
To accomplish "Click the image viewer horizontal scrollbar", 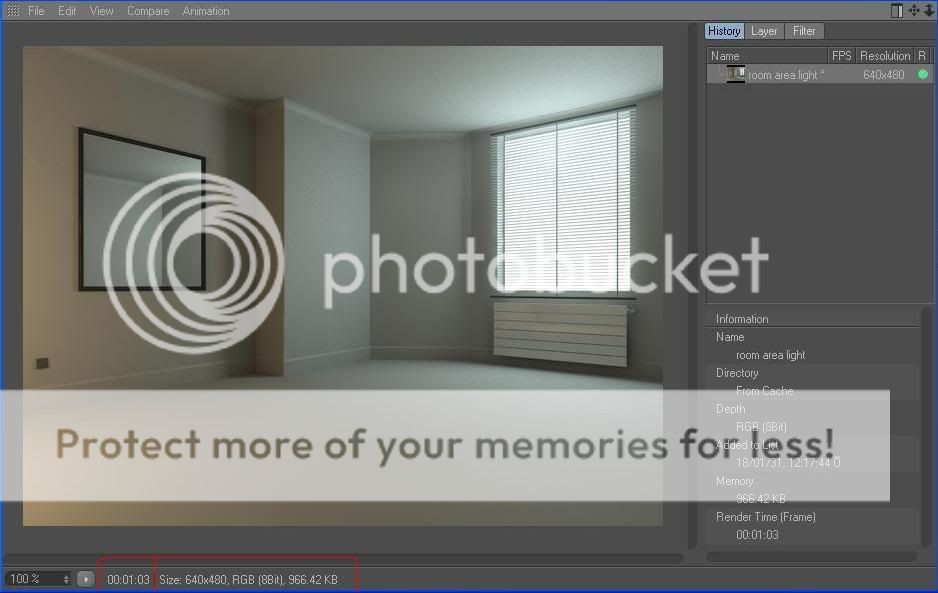I will pos(343,558).
